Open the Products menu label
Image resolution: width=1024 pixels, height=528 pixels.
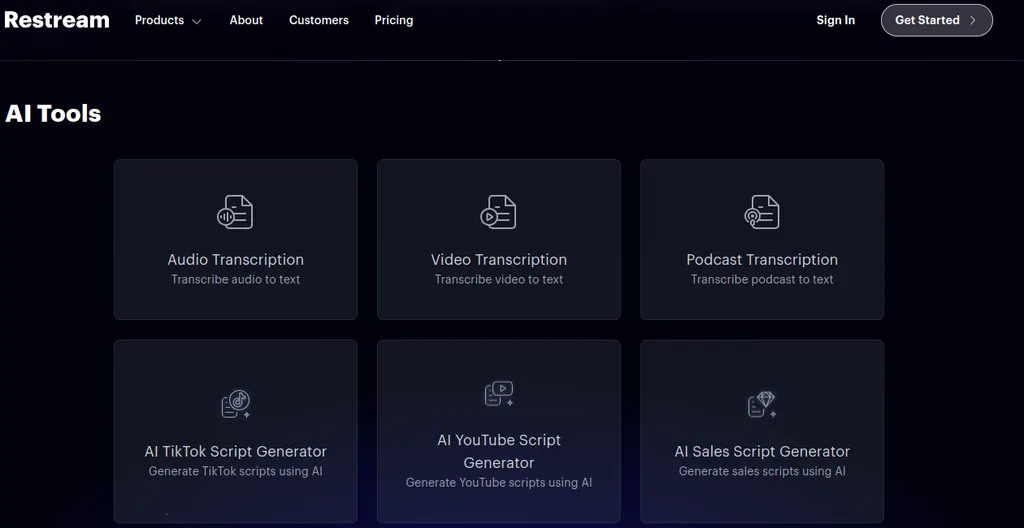click(159, 20)
